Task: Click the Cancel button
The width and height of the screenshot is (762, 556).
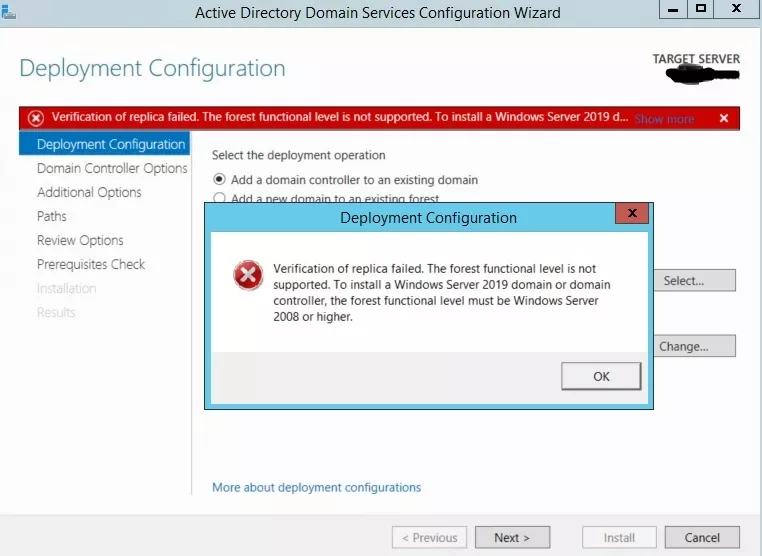Action: [x=702, y=538]
